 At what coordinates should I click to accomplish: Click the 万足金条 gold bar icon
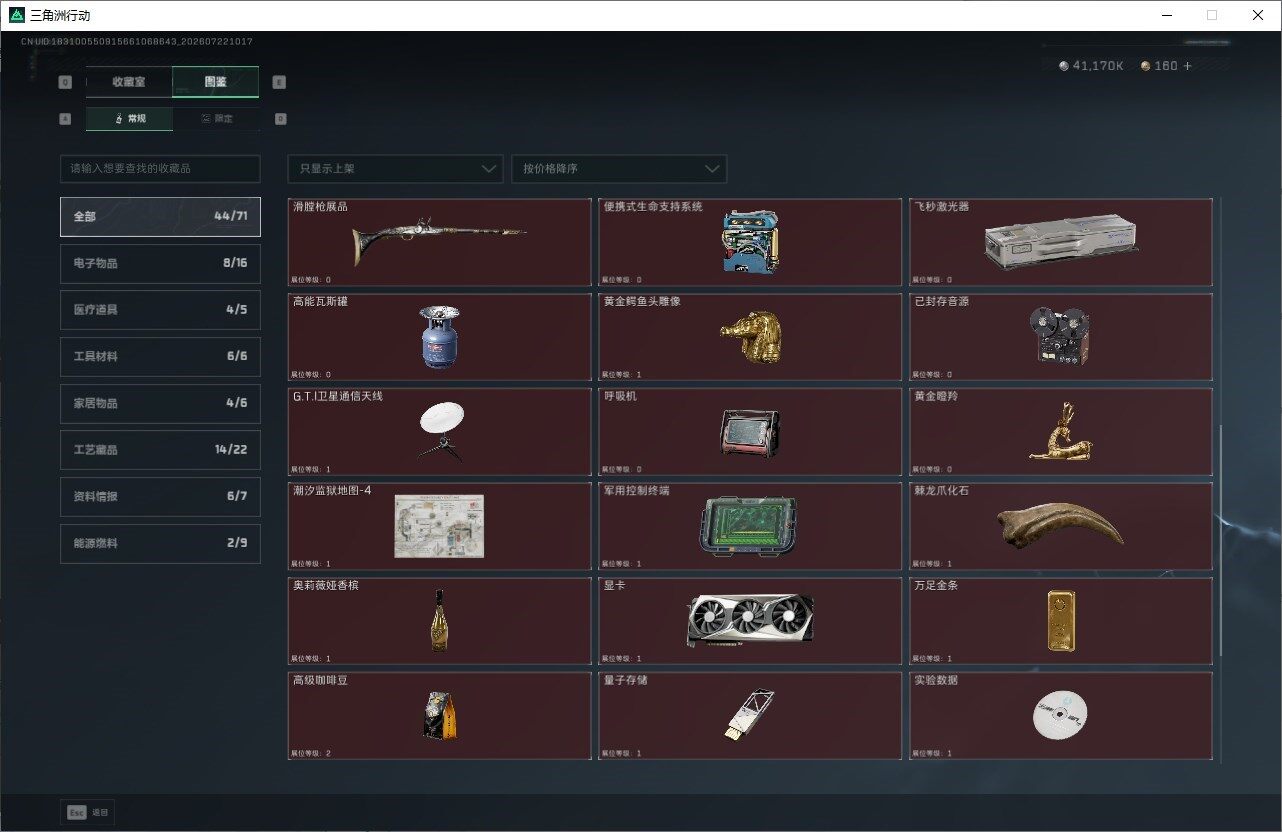(x=1061, y=621)
